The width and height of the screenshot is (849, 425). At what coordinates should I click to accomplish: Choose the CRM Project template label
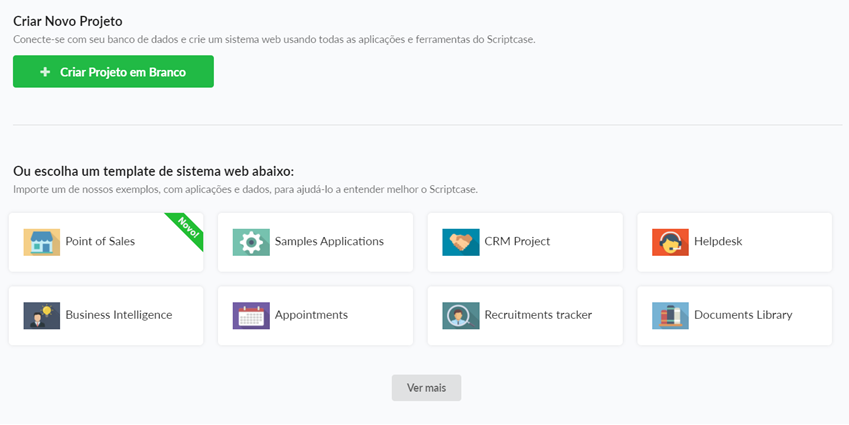point(517,241)
